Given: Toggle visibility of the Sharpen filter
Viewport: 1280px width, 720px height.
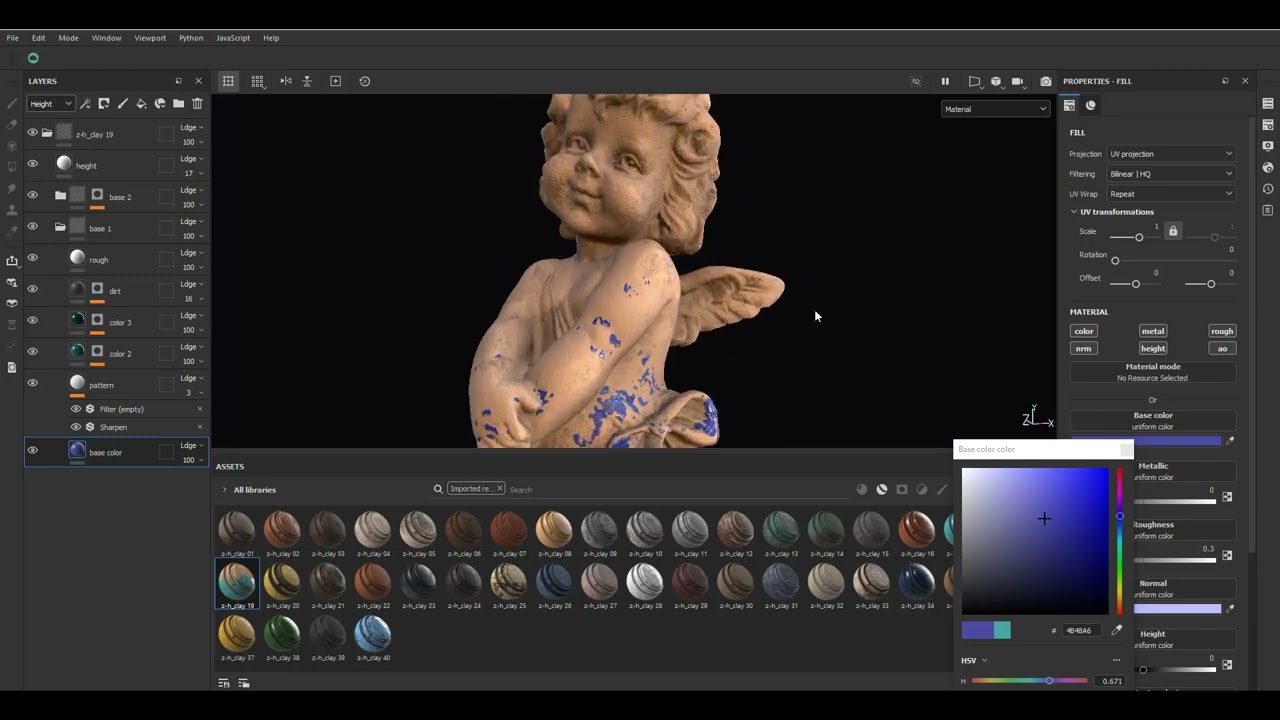Looking at the screenshot, I should 76,427.
